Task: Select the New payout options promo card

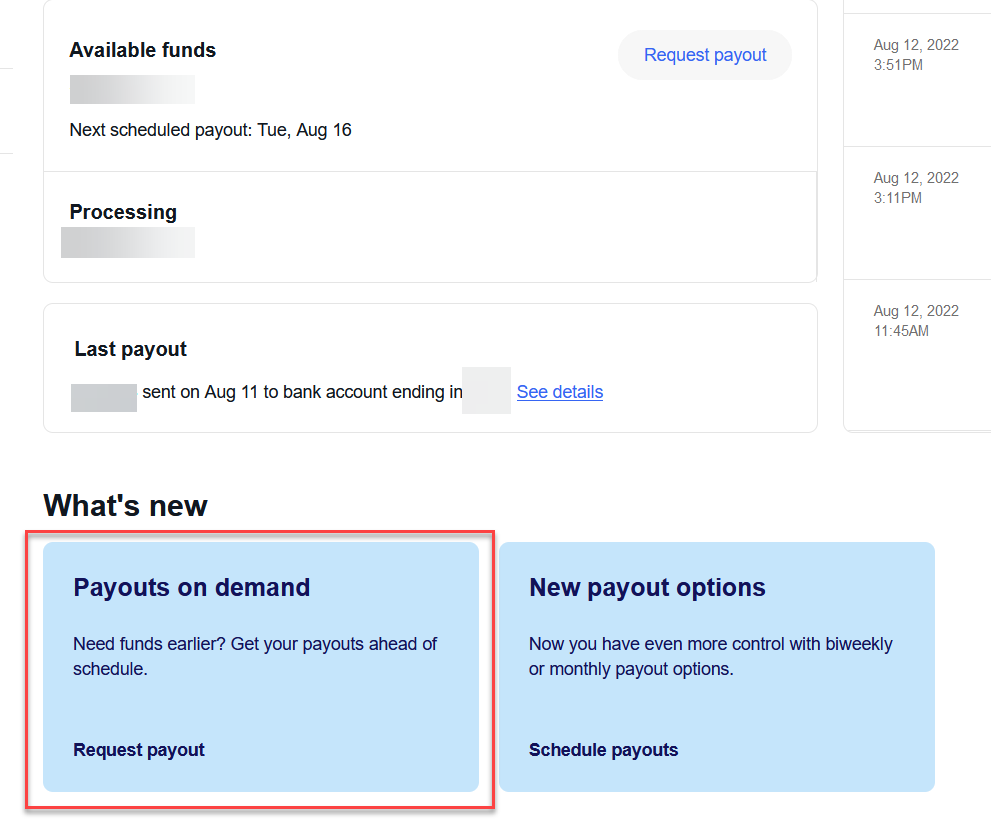Action: [x=716, y=665]
